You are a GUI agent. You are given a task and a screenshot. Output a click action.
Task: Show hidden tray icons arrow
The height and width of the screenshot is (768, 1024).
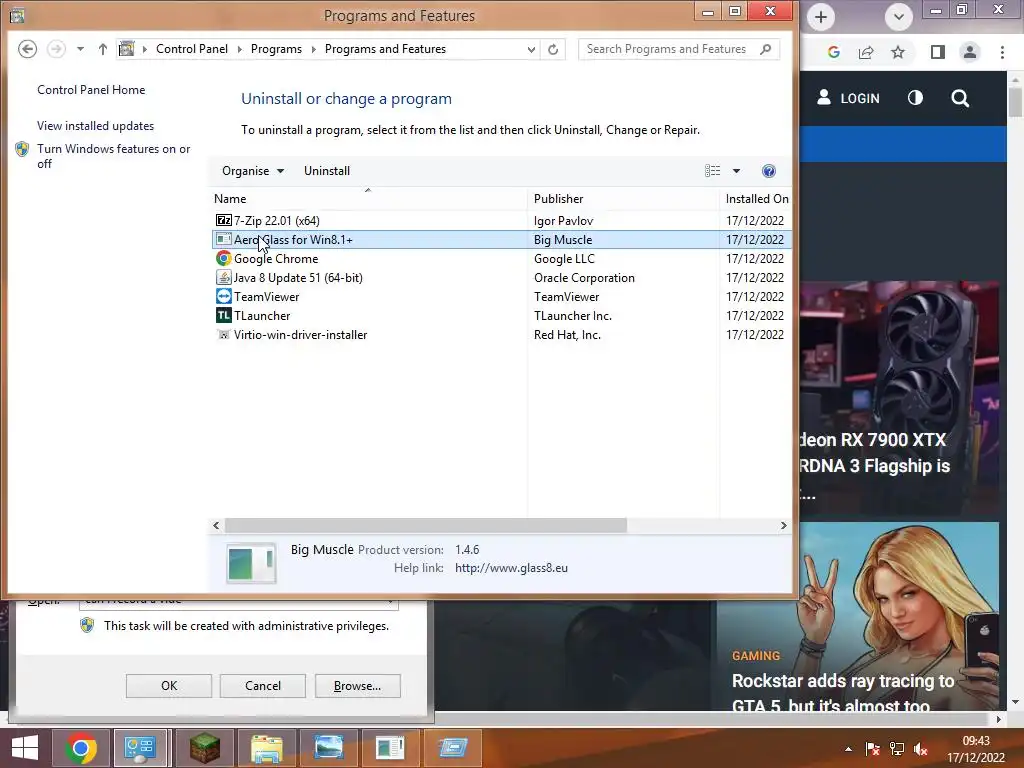[x=848, y=749]
